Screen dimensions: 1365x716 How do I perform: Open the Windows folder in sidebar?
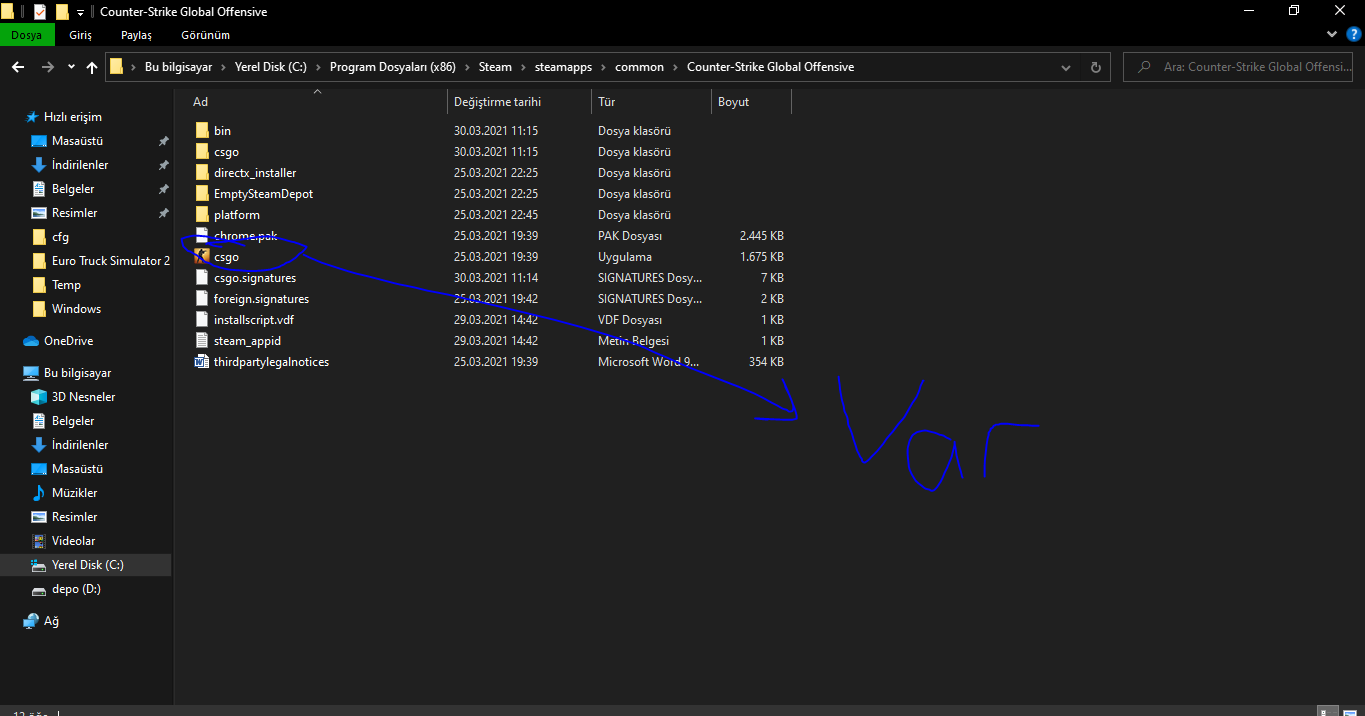click(x=76, y=309)
